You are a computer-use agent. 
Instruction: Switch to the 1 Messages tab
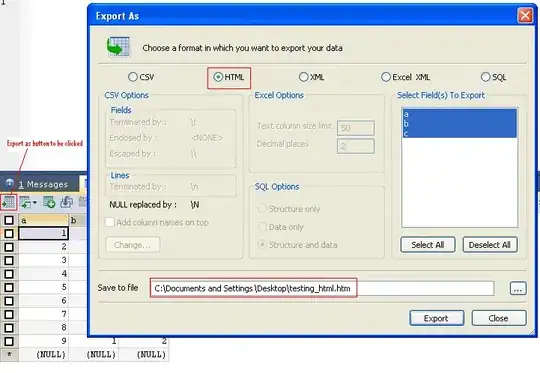click(39, 184)
